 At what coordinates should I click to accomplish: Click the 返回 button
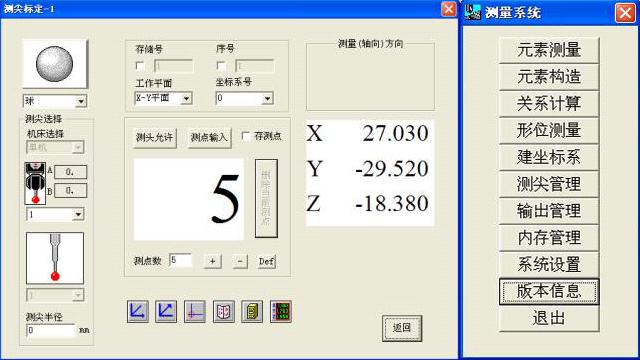pyautogui.click(x=402, y=328)
